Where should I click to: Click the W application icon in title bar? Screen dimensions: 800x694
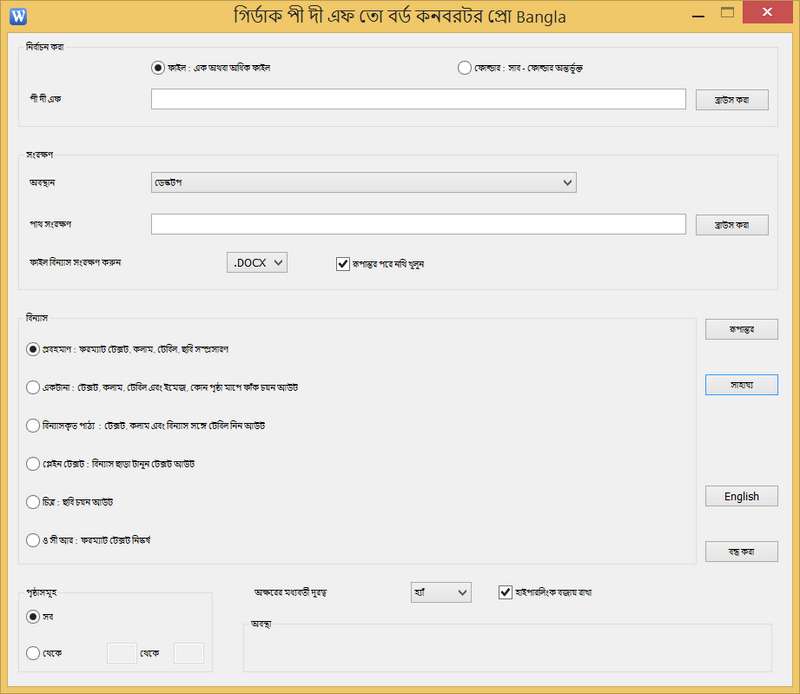(18, 15)
